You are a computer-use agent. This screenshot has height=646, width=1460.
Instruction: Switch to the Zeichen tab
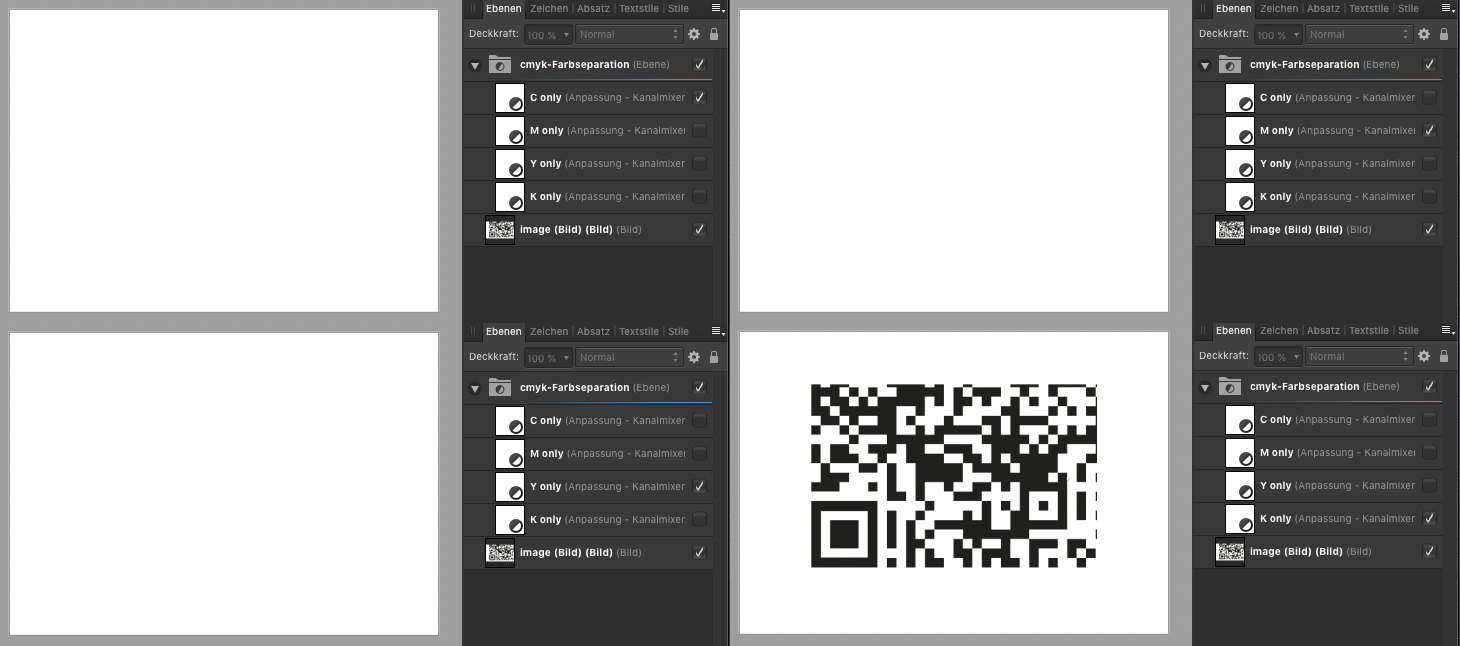coord(549,8)
